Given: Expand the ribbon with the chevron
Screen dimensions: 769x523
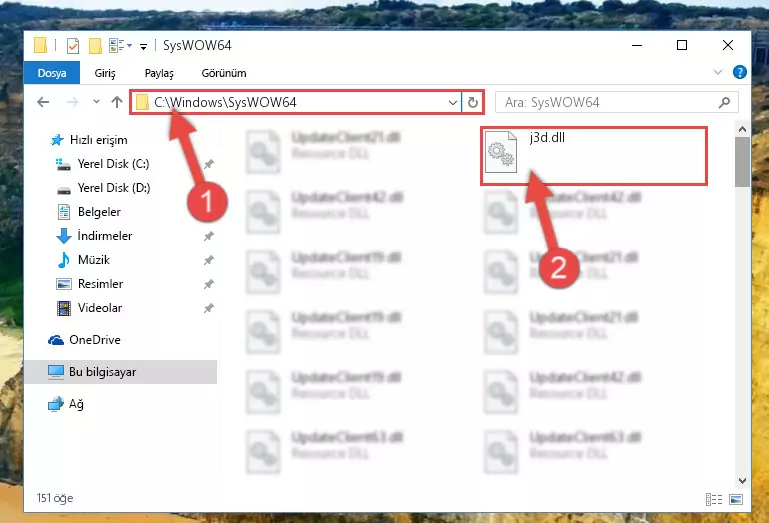Looking at the screenshot, I should point(718,73).
